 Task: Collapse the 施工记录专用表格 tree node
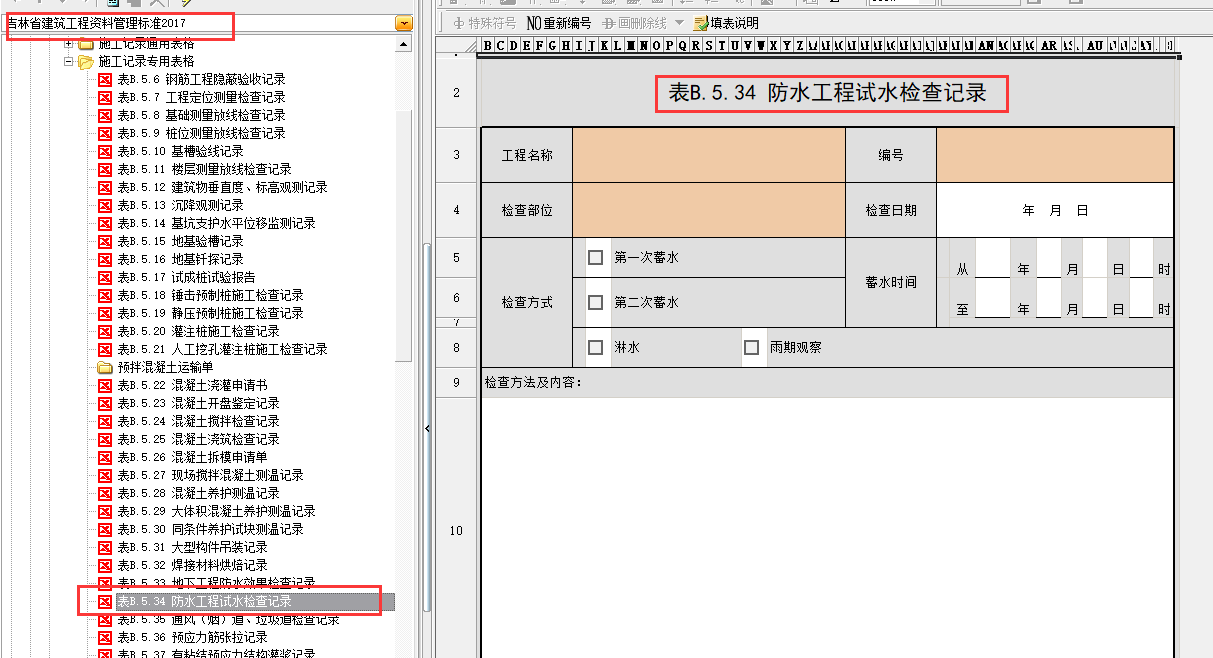[x=69, y=61]
